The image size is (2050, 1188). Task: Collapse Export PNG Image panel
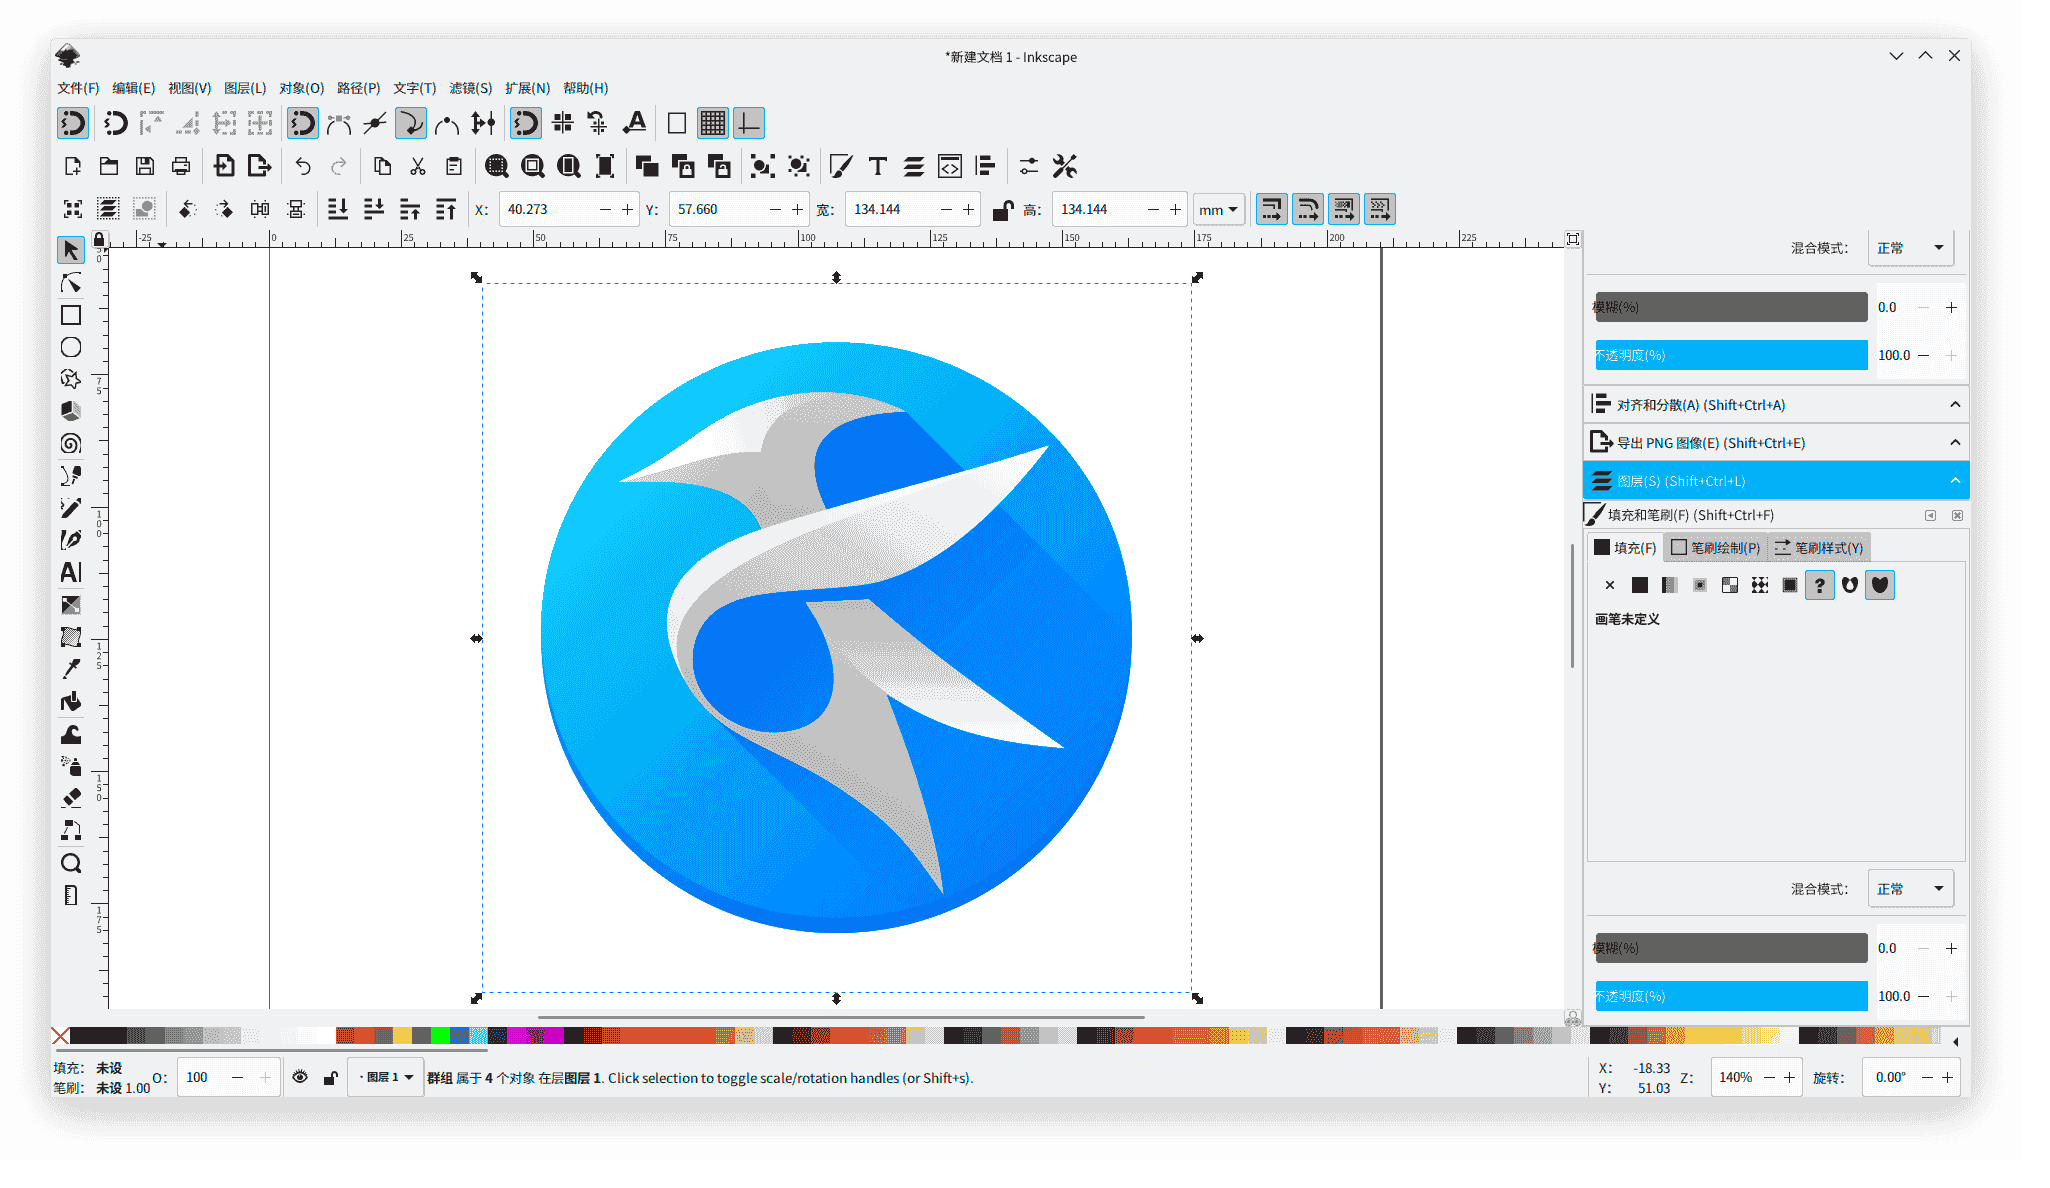[1955, 442]
